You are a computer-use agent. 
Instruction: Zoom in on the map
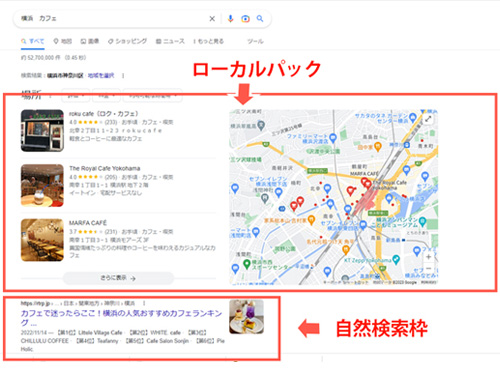[429, 257]
